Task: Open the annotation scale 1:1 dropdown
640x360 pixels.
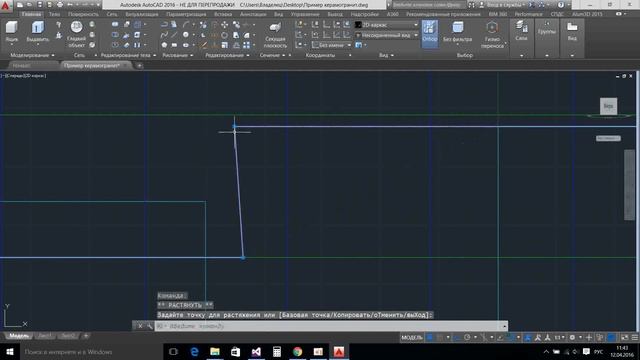Action: tap(559, 338)
